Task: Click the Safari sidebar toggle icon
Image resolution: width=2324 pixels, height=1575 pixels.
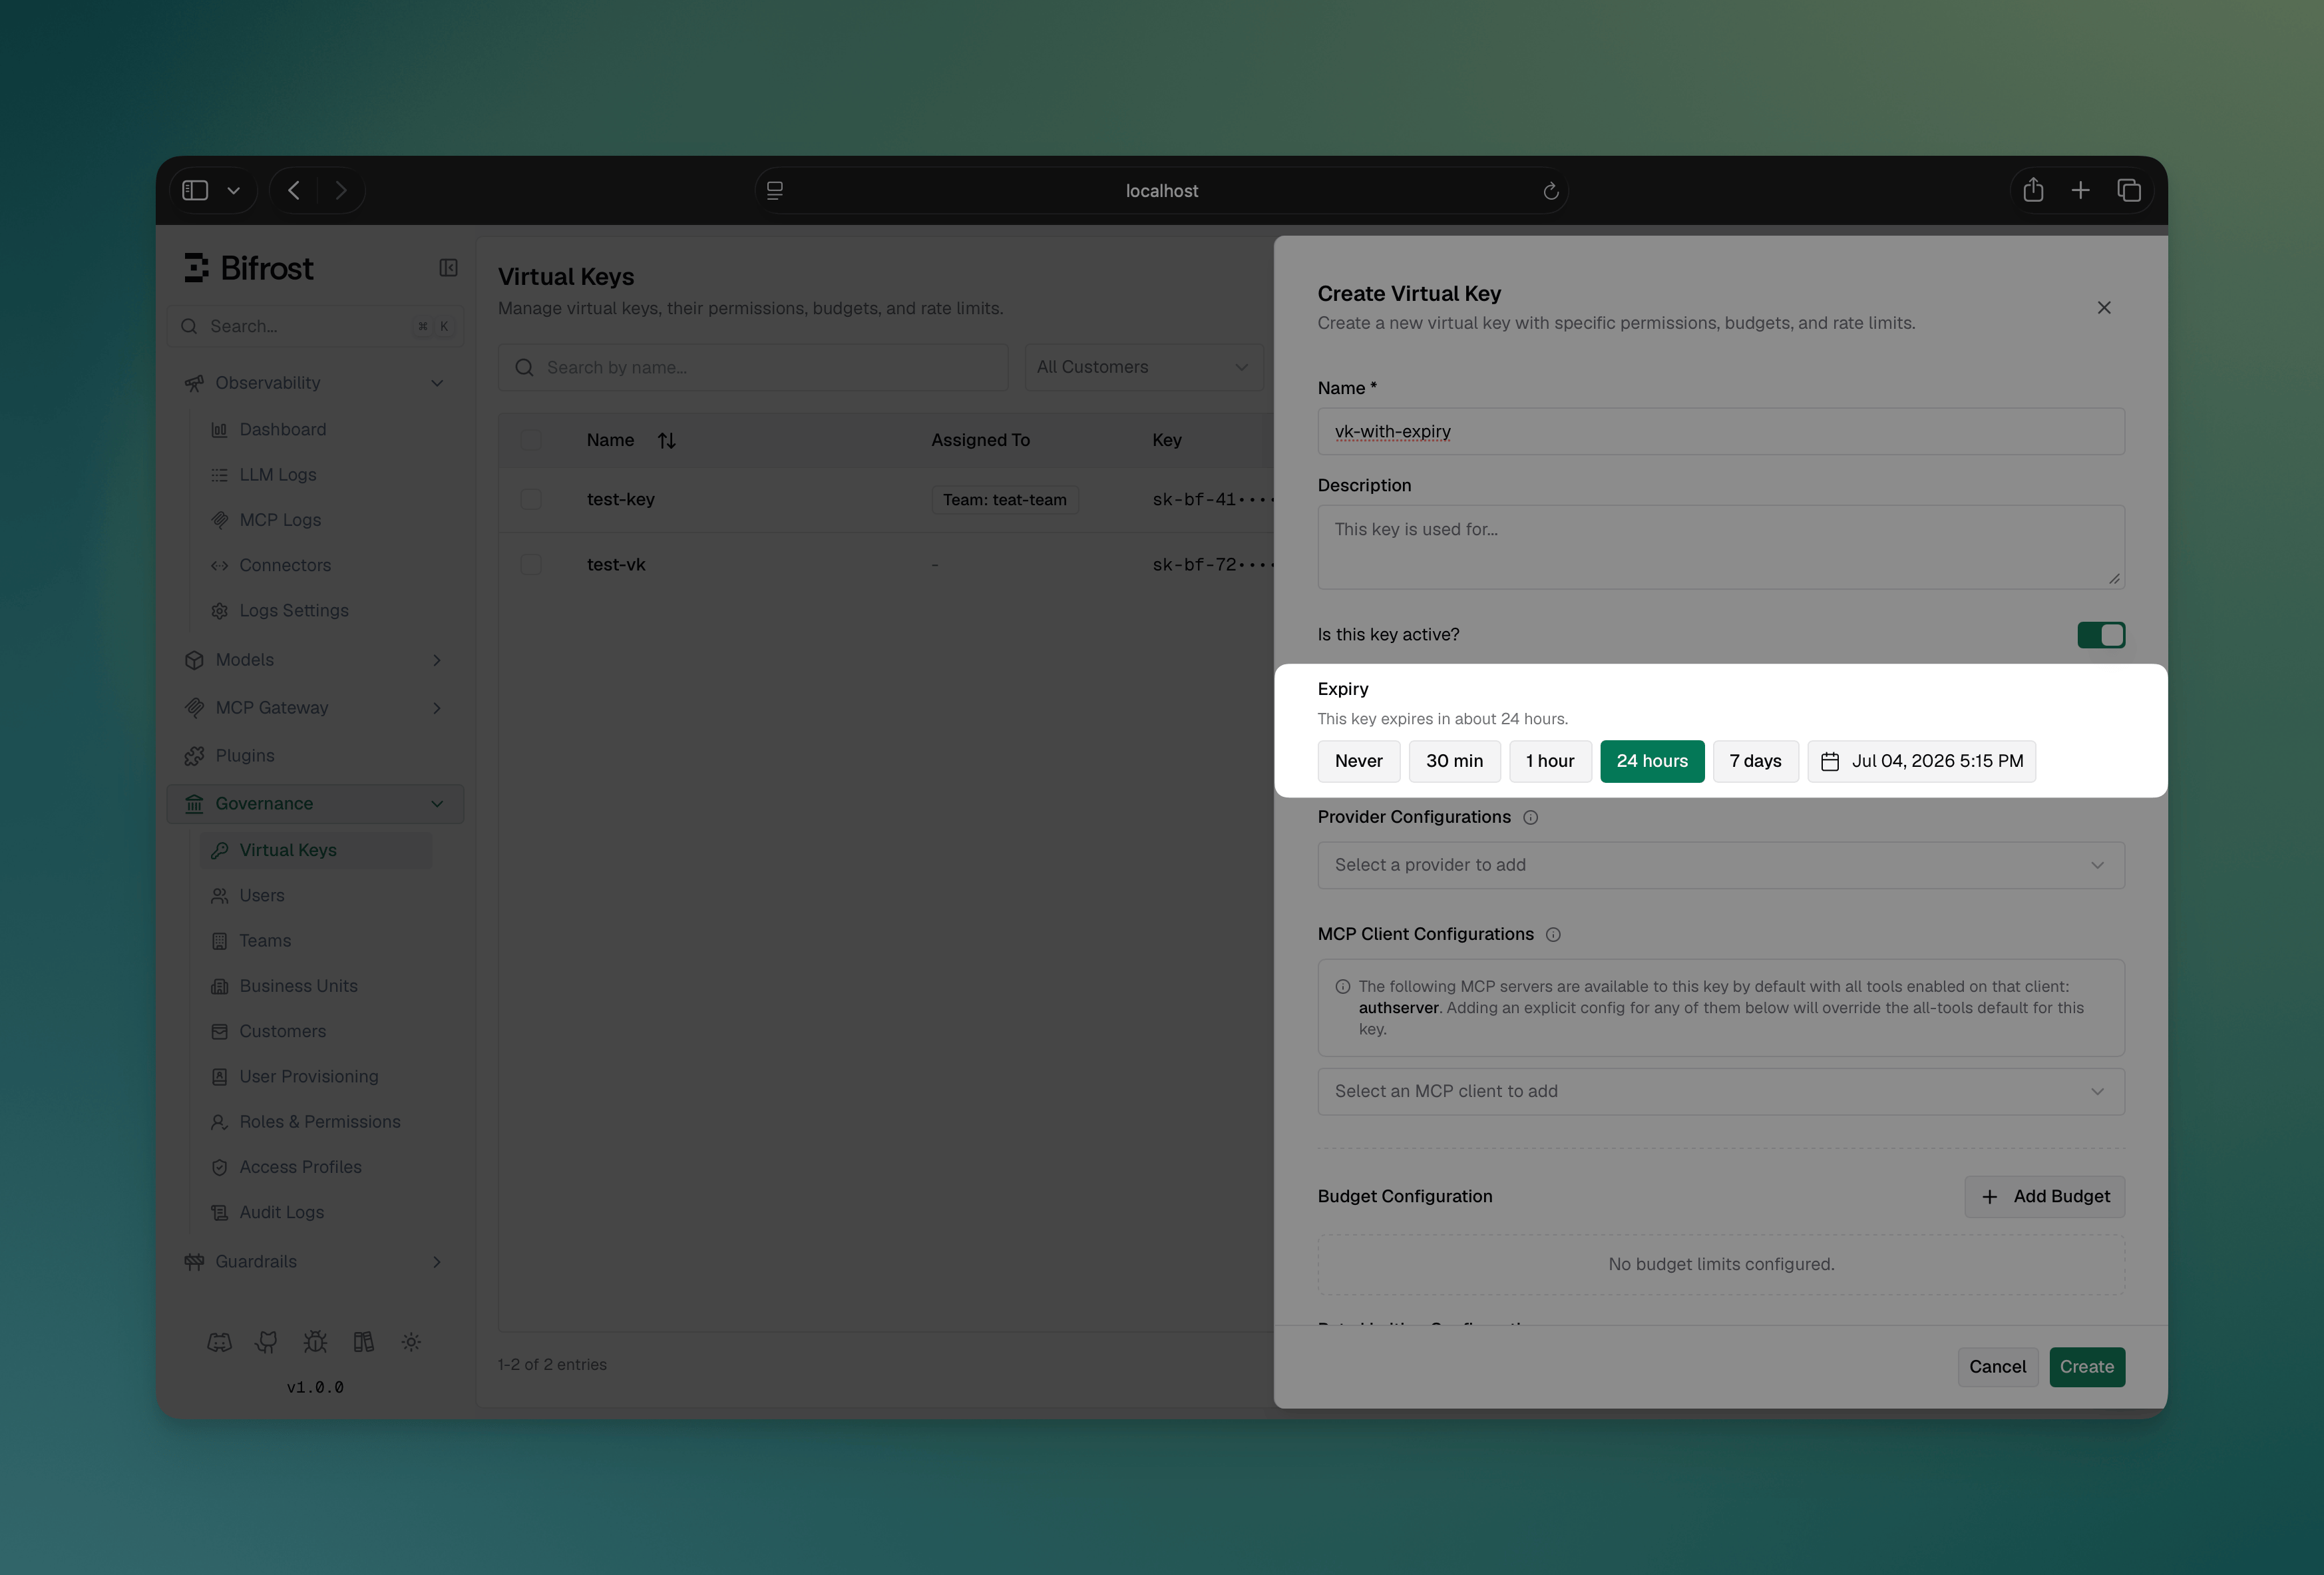Action: pyautogui.click(x=195, y=190)
